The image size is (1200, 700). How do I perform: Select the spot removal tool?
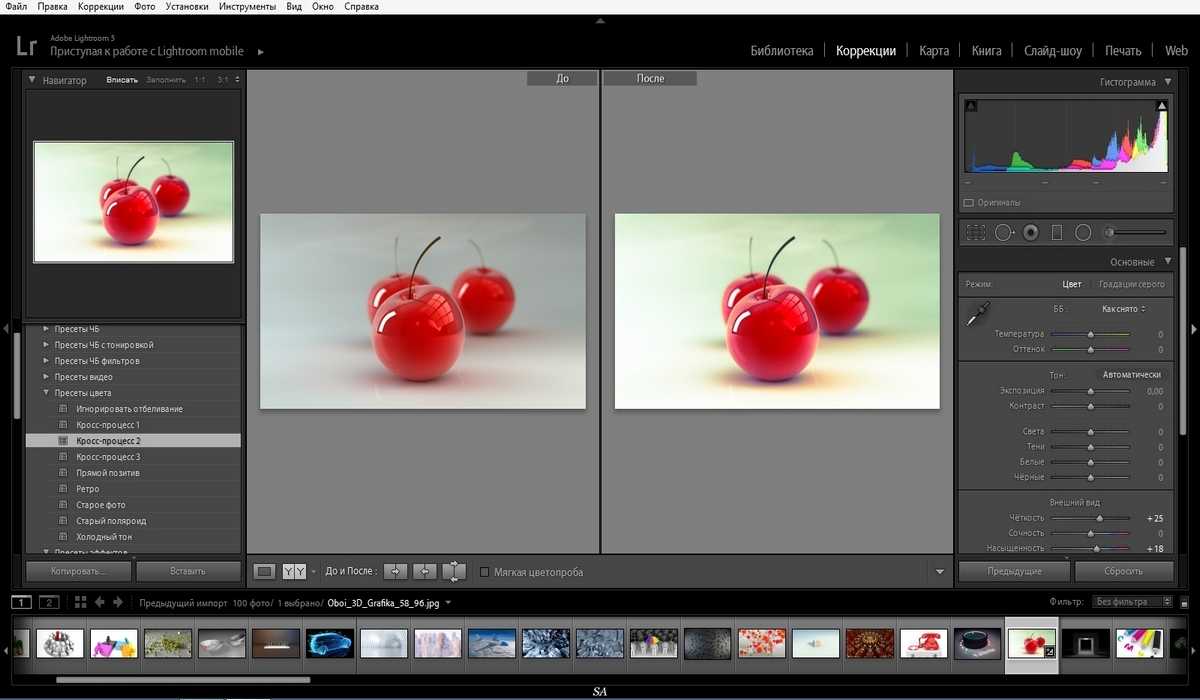point(1005,232)
